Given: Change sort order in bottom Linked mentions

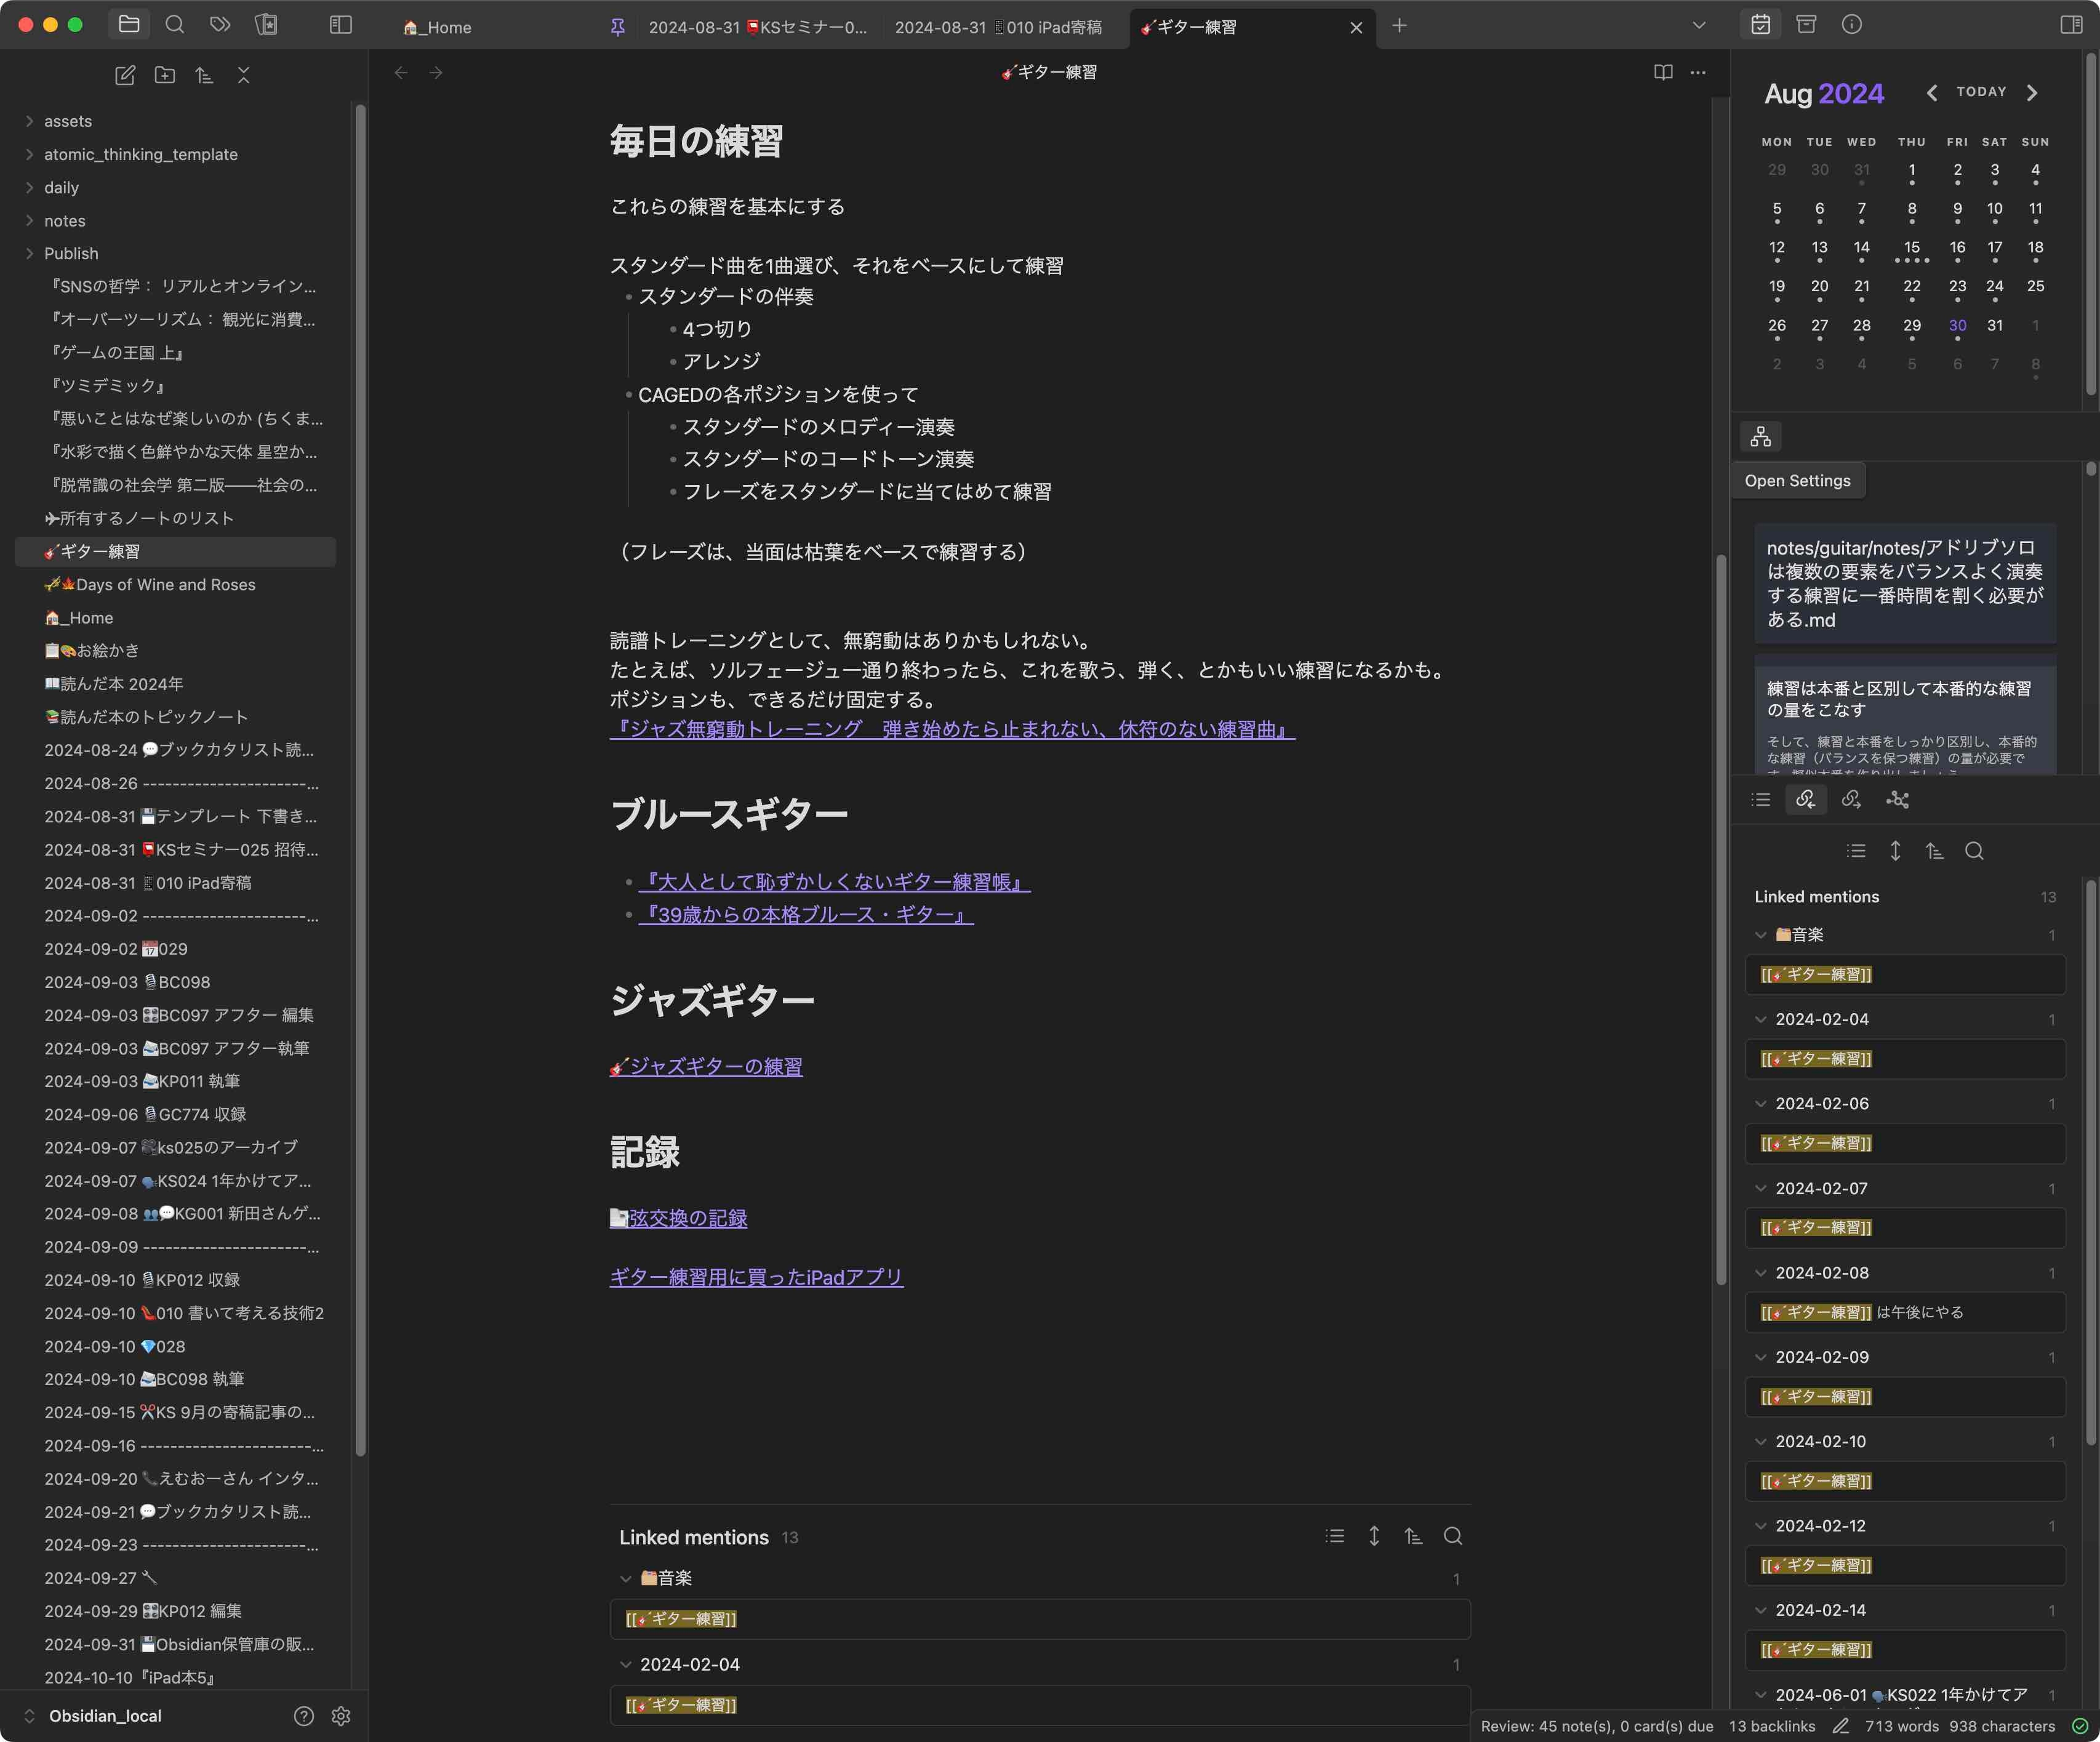Looking at the screenshot, I should pos(1413,1536).
